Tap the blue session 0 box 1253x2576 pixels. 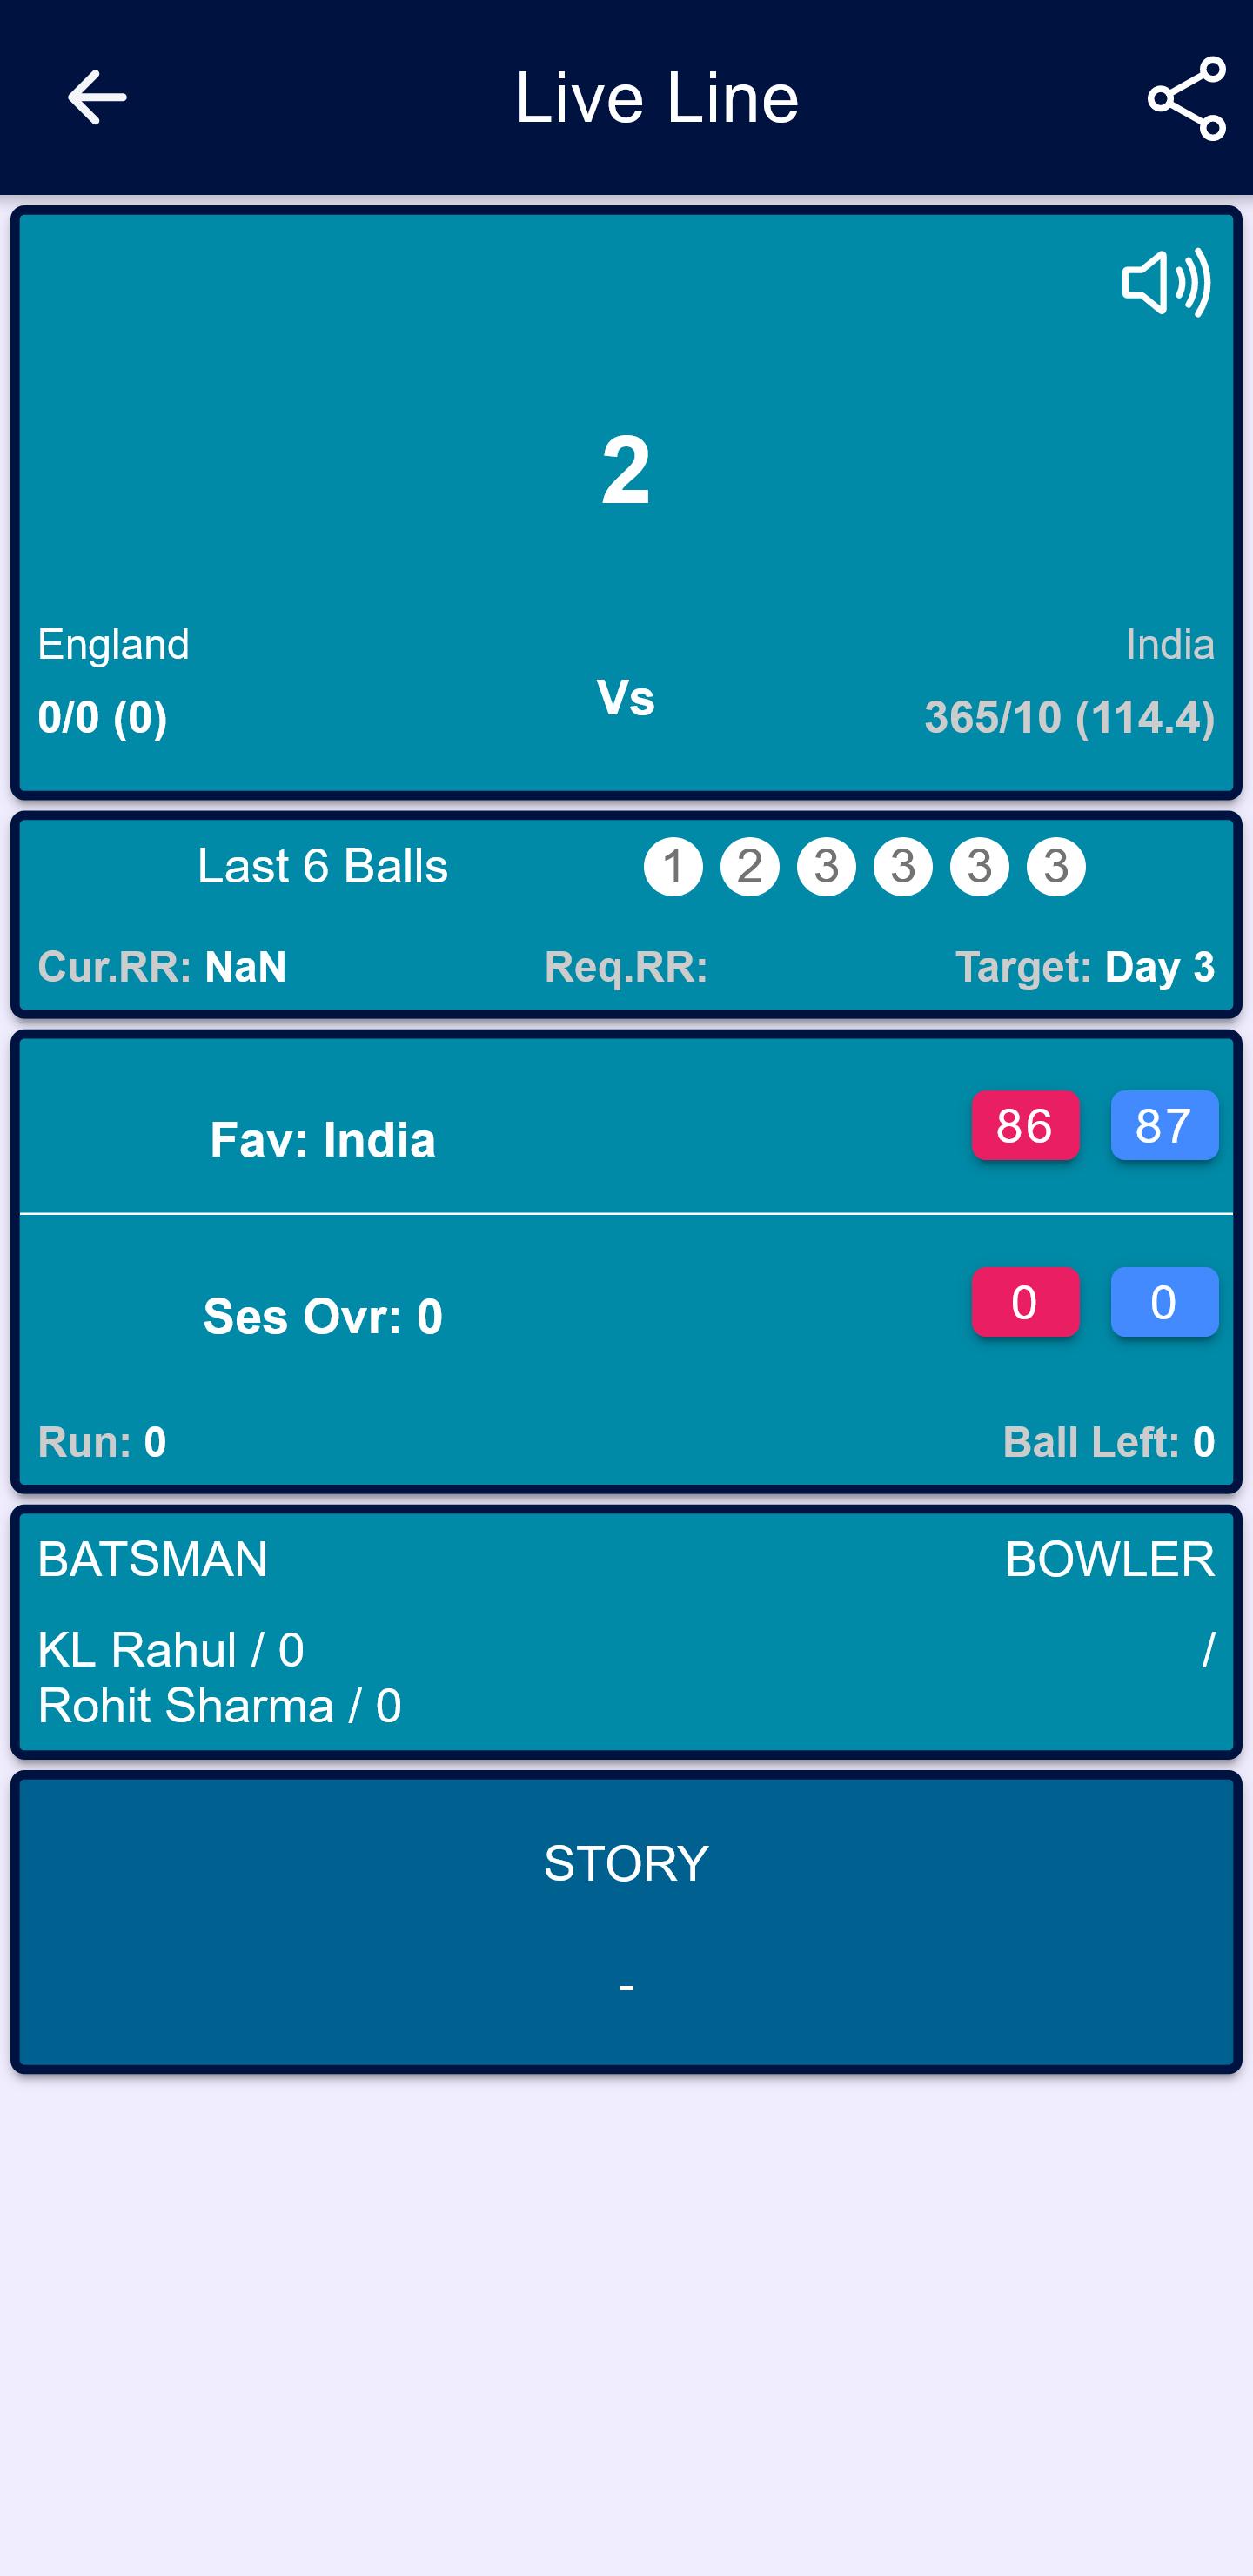point(1164,1302)
